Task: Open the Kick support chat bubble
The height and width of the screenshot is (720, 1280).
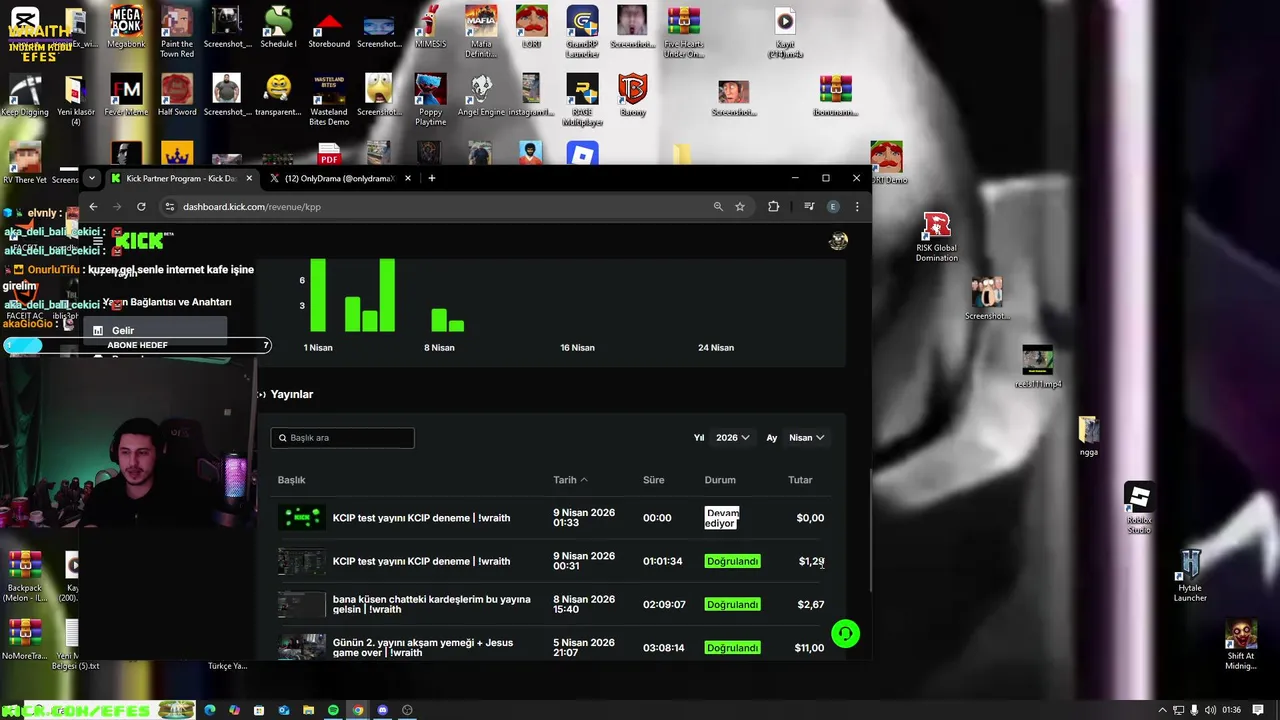Action: (x=845, y=633)
